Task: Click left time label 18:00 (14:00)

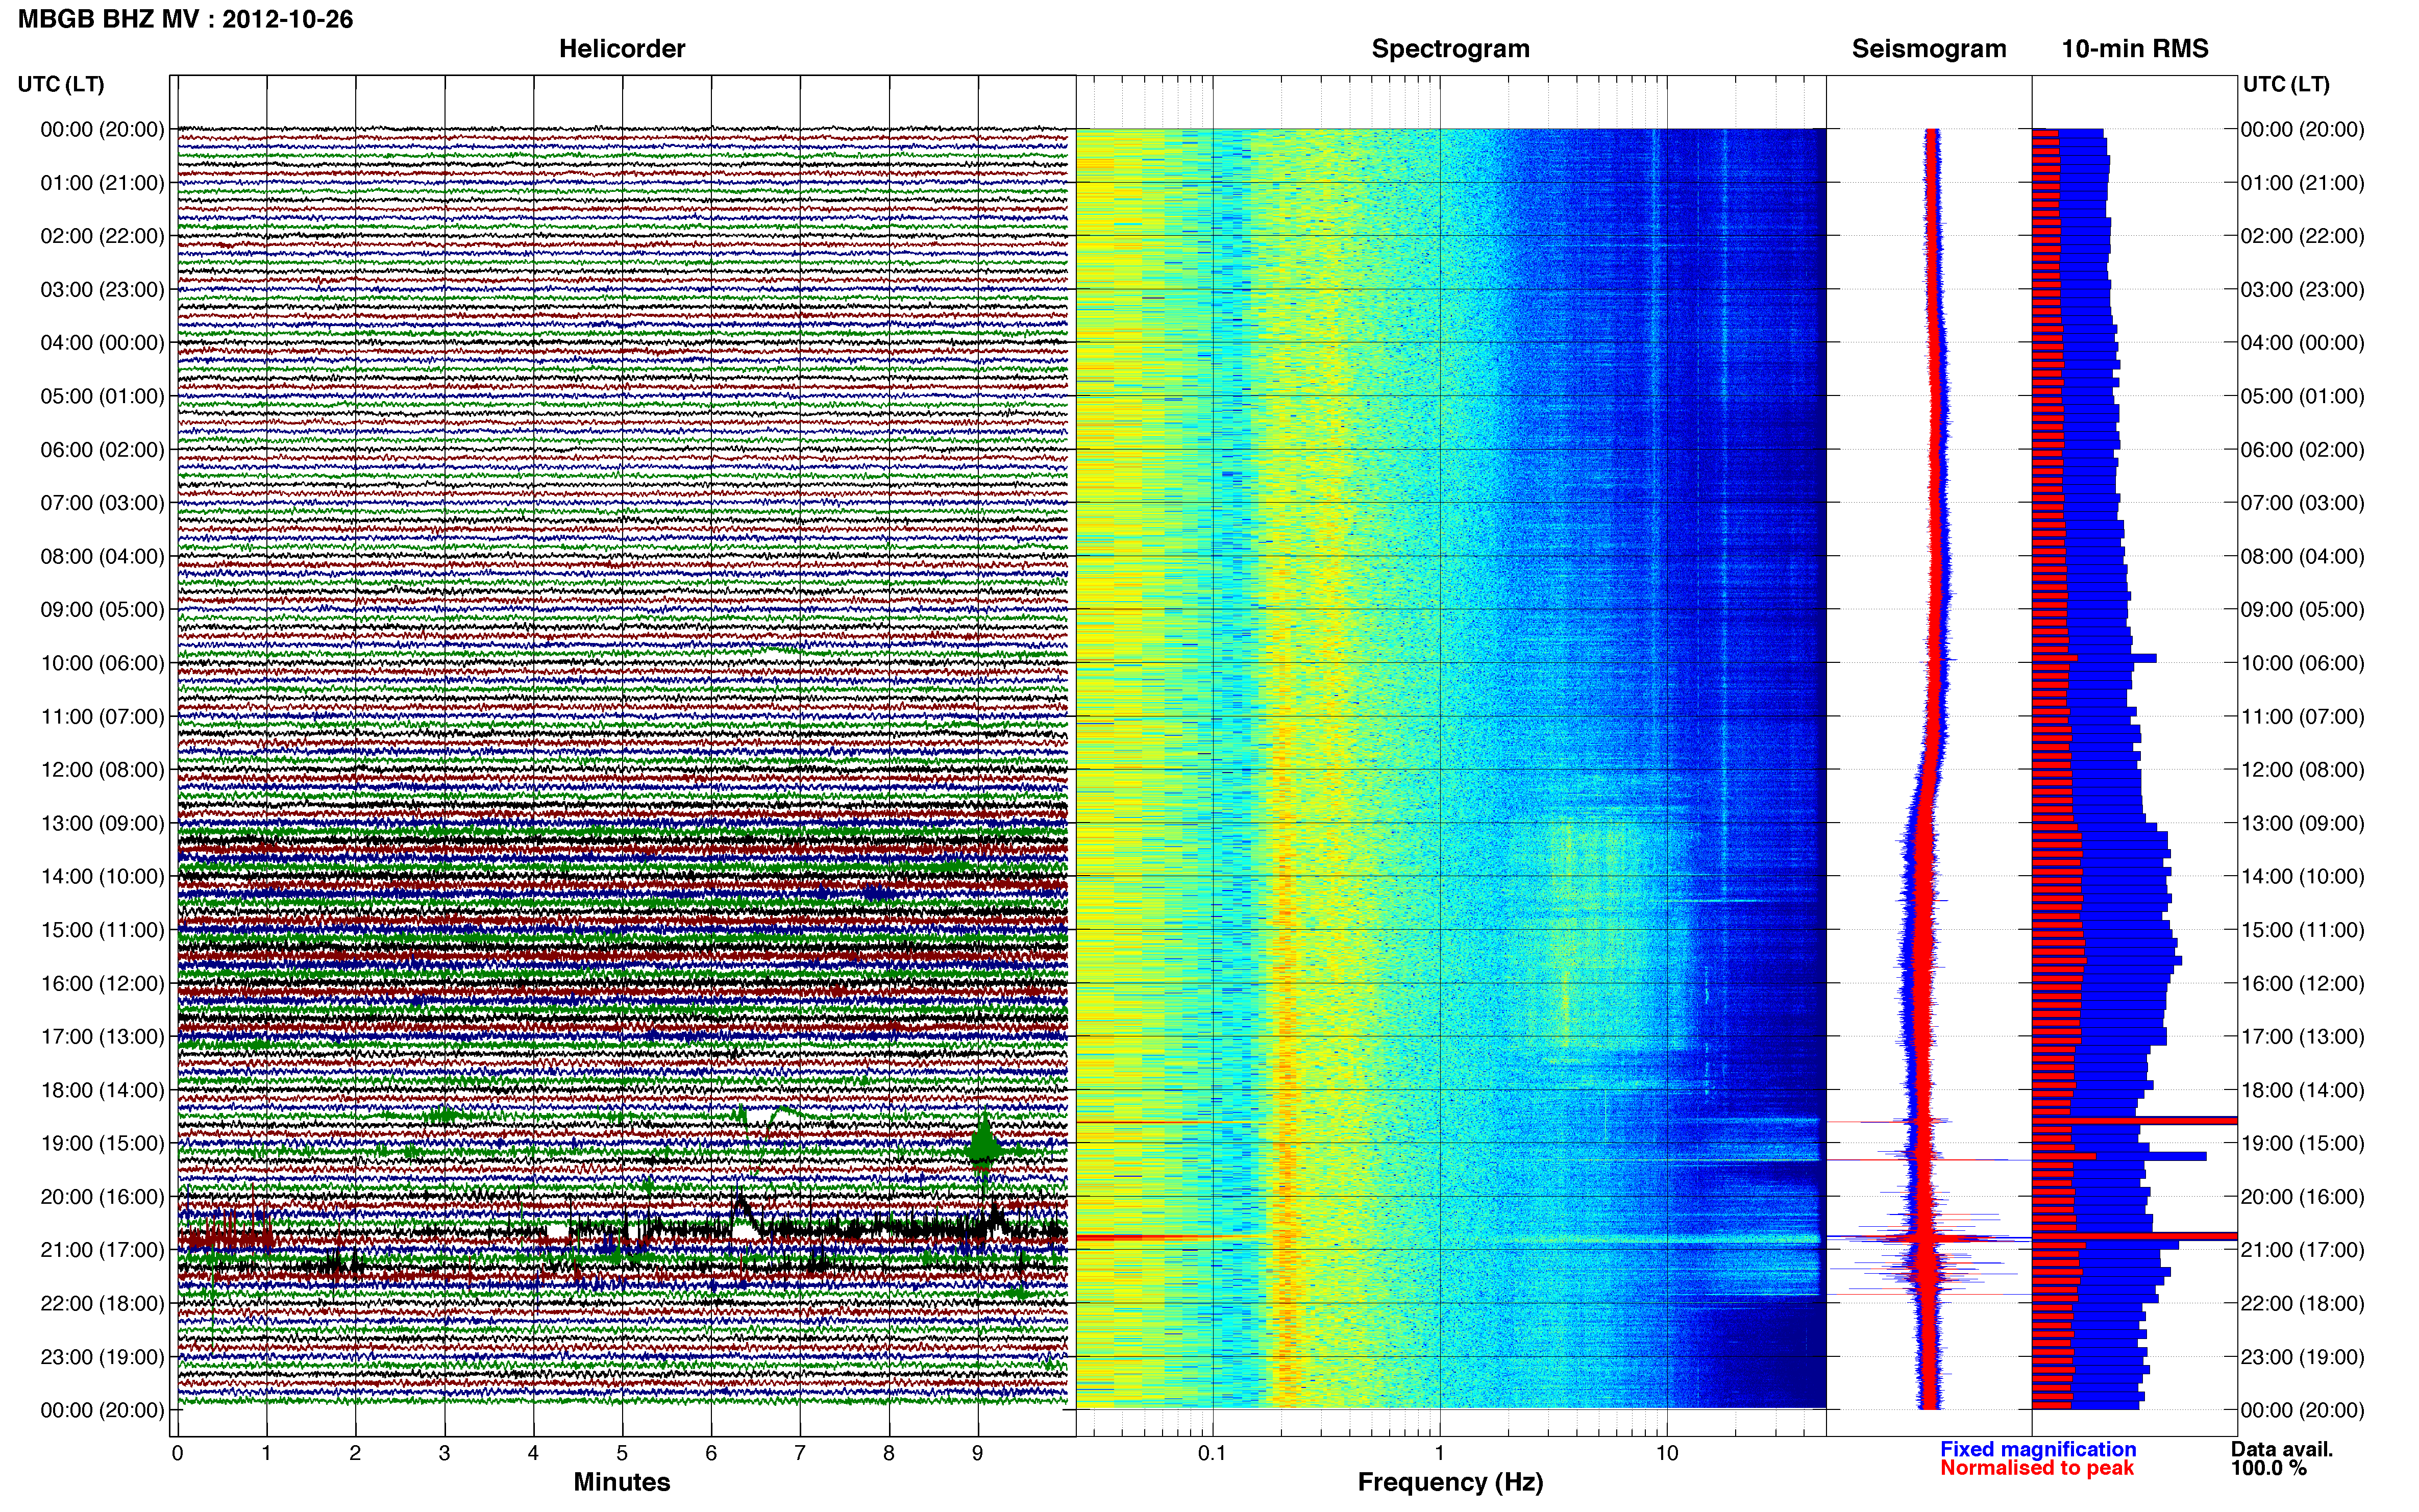Action: tap(102, 1090)
